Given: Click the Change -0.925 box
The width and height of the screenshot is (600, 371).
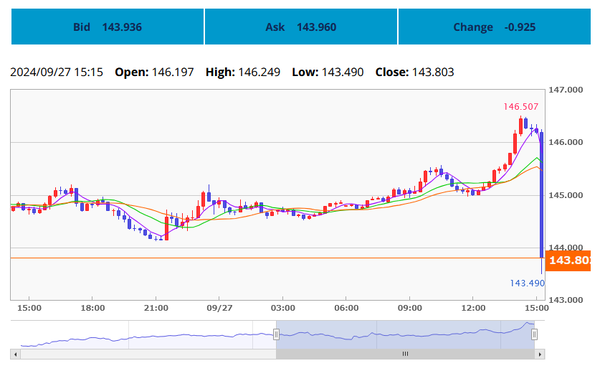Looking at the screenshot, I should tap(494, 27).
